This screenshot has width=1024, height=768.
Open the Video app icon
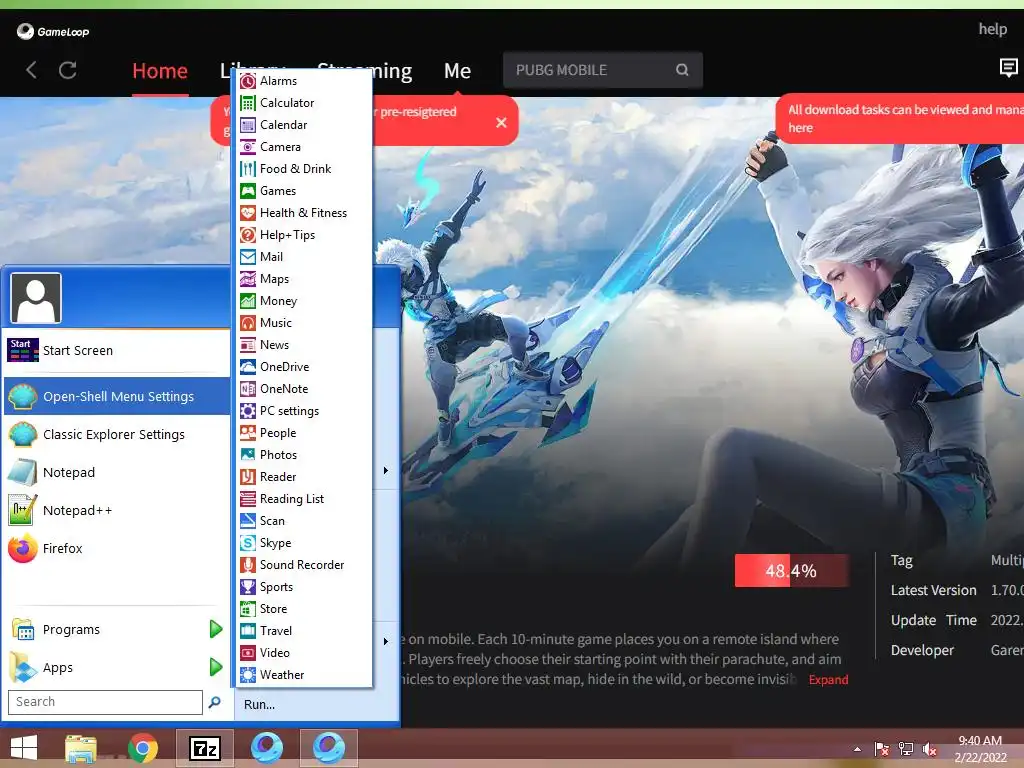pyautogui.click(x=248, y=652)
